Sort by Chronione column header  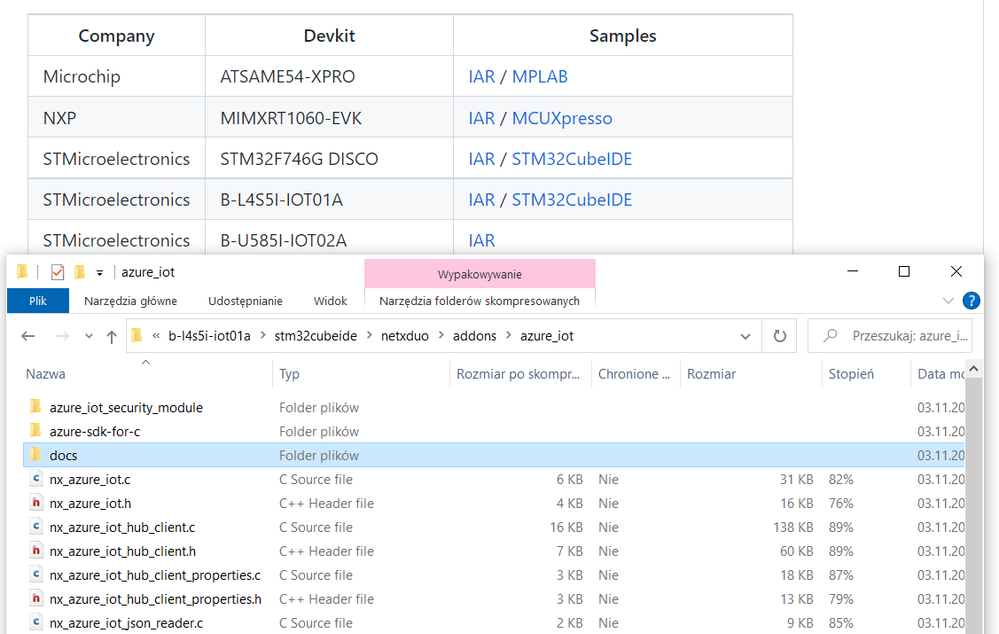tap(634, 374)
